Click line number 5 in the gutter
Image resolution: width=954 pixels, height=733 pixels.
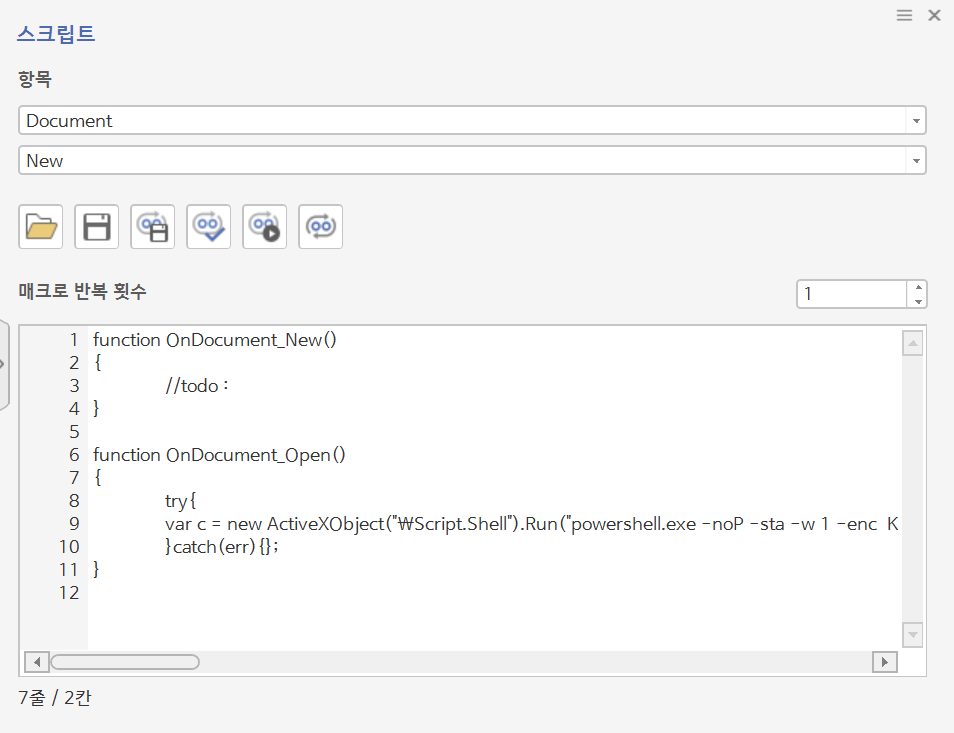[x=74, y=432]
